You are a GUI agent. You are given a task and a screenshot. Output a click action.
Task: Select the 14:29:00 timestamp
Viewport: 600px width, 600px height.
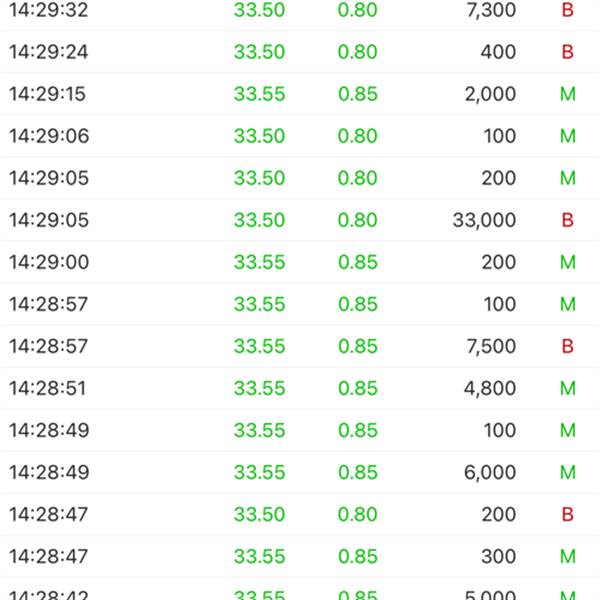49,262
